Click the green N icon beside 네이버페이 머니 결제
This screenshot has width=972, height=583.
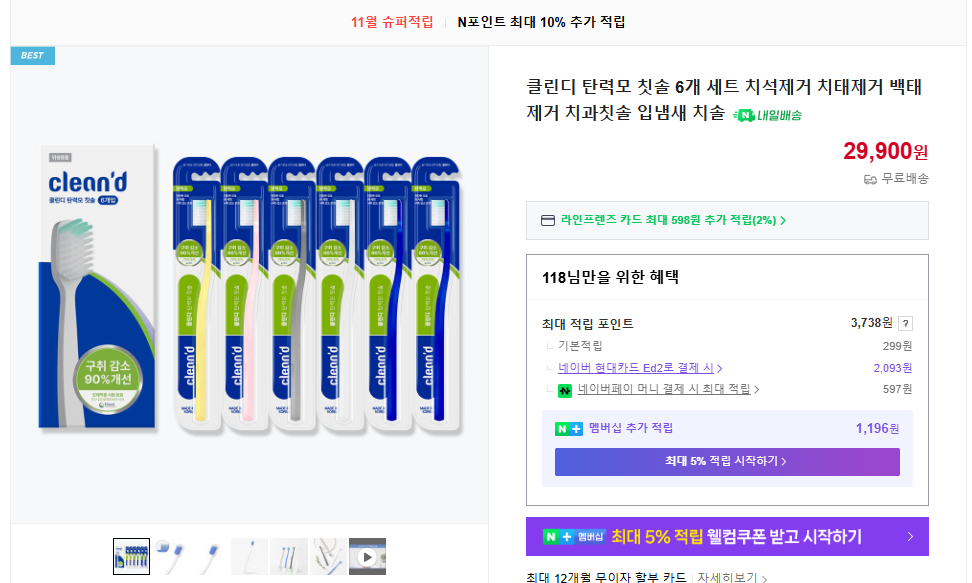point(565,388)
